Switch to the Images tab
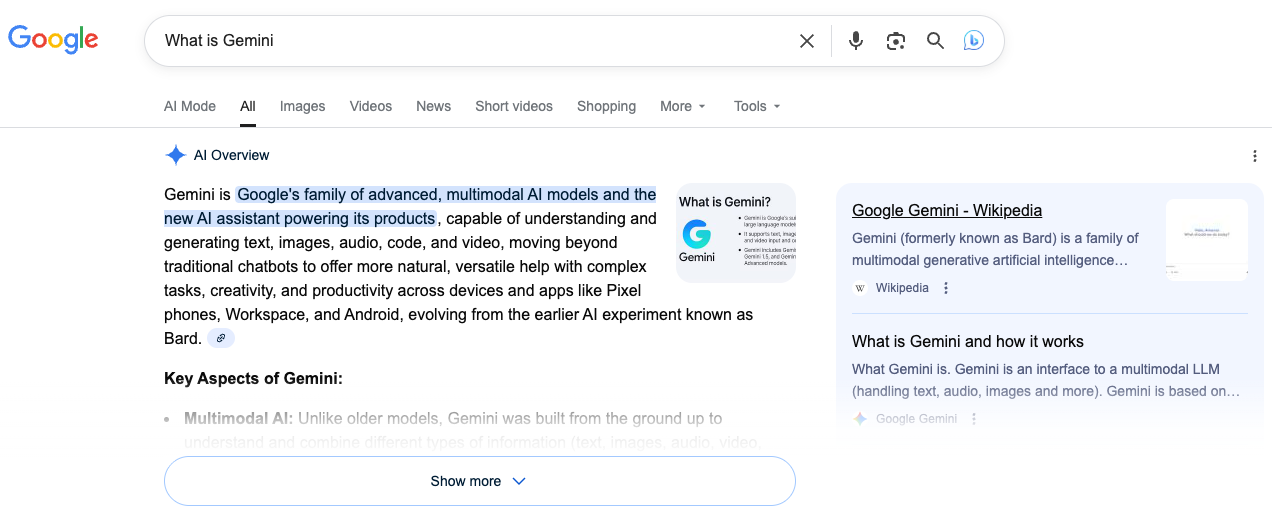 point(302,106)
